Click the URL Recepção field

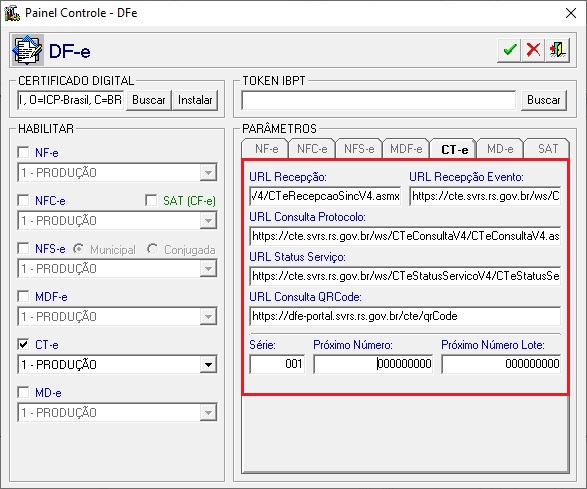point(325,196)
